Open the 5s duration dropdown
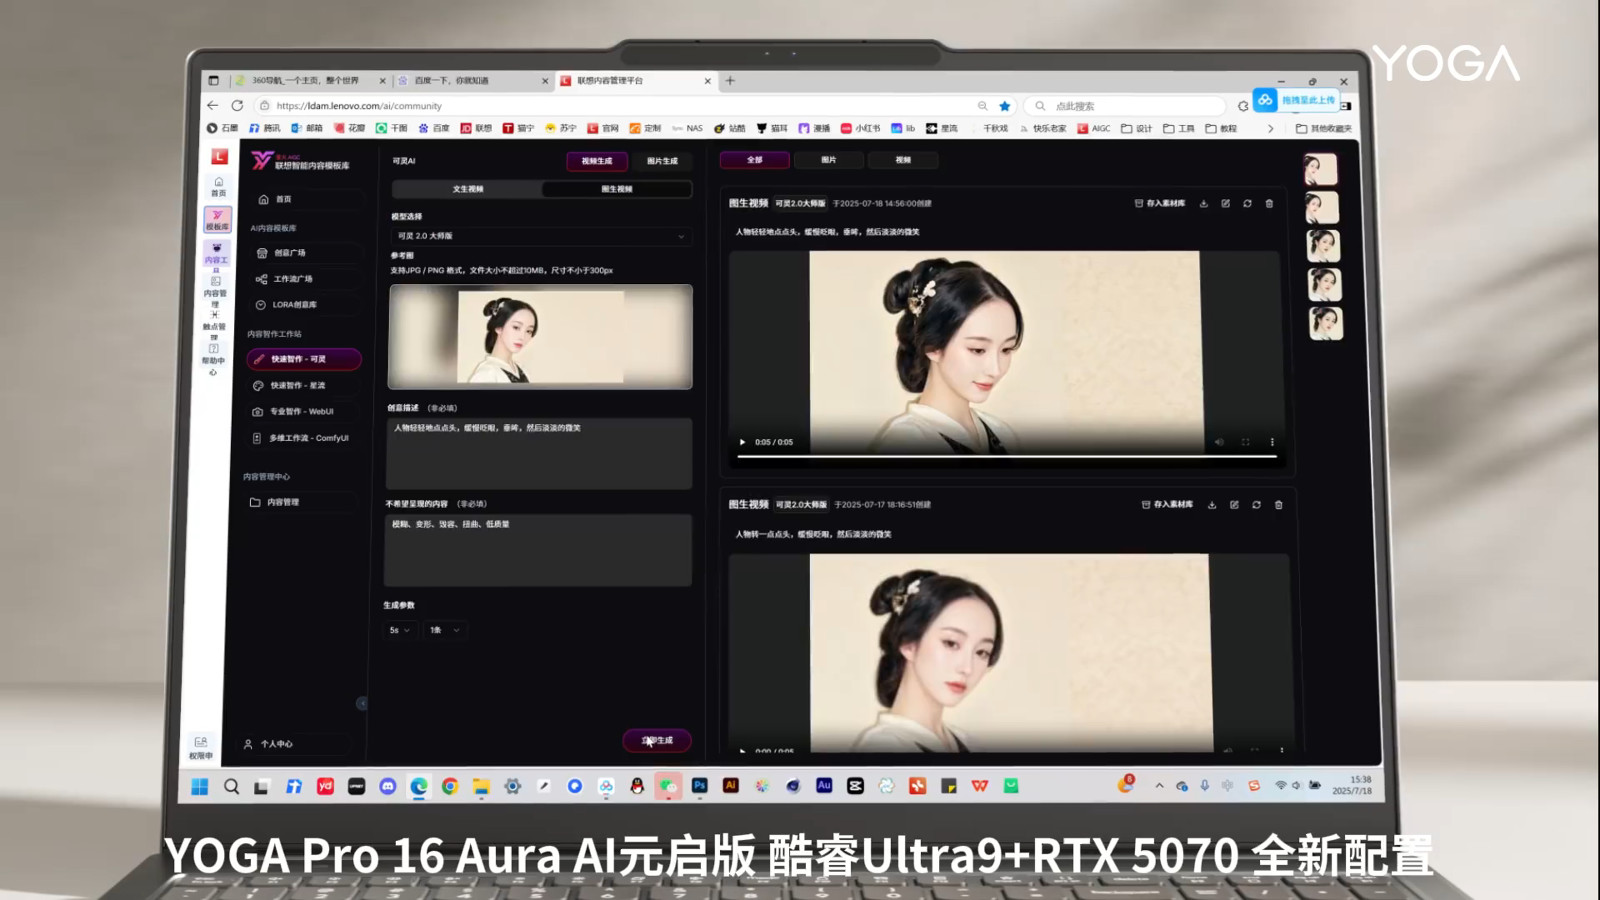Viewport: 1600px width, 900px height. click(400, 630)
